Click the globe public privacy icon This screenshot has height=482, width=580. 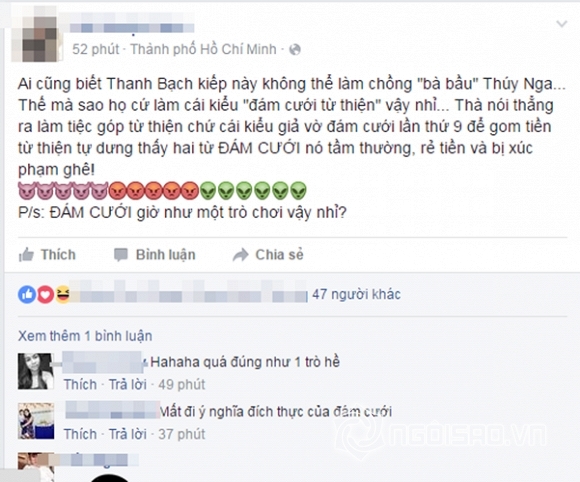click(295, 49)
